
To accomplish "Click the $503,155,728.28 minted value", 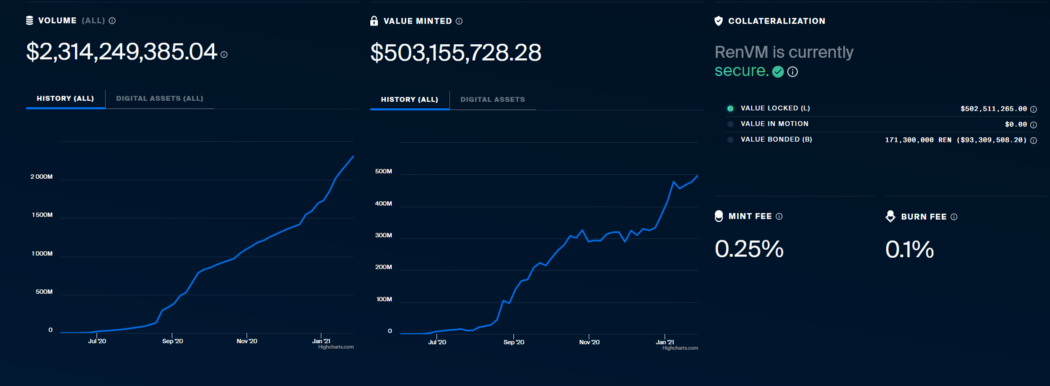I will coord(455,53).
